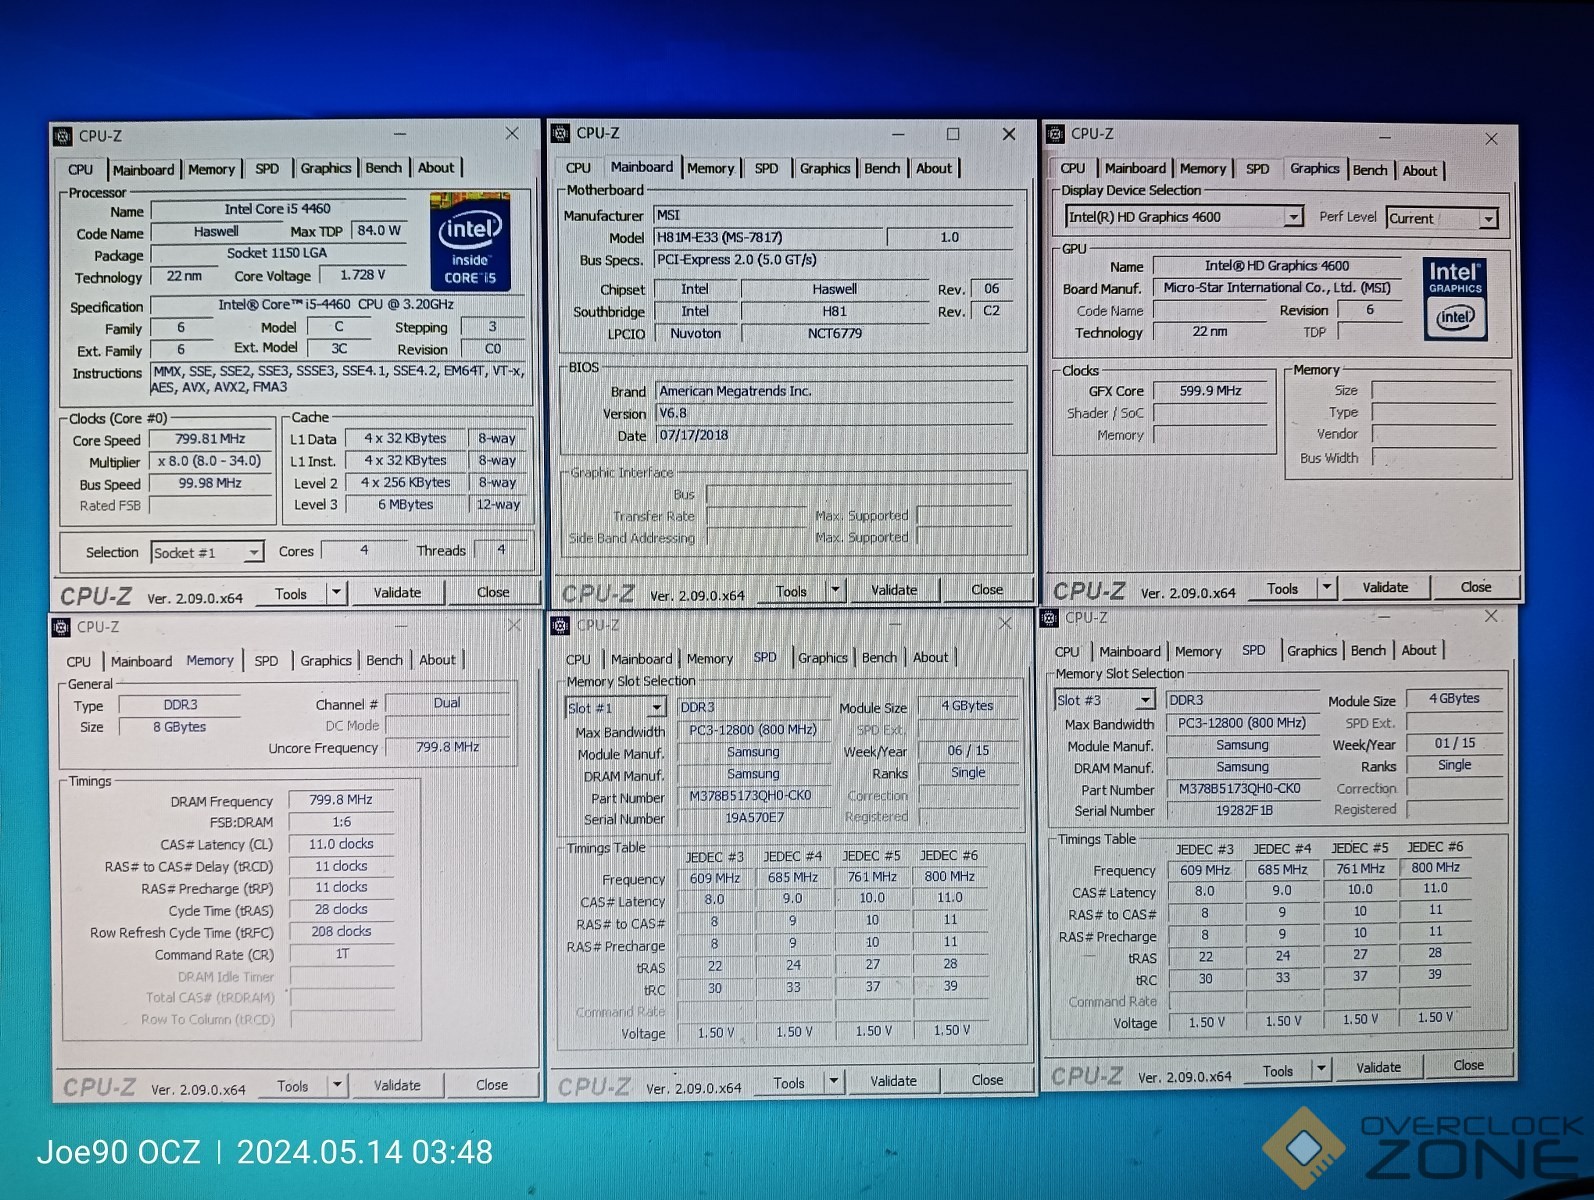This screenshot has width=1594, height=1200.
Task: Minimize the Mainboard CPU-Z window
Action: (x=898, y=133)
